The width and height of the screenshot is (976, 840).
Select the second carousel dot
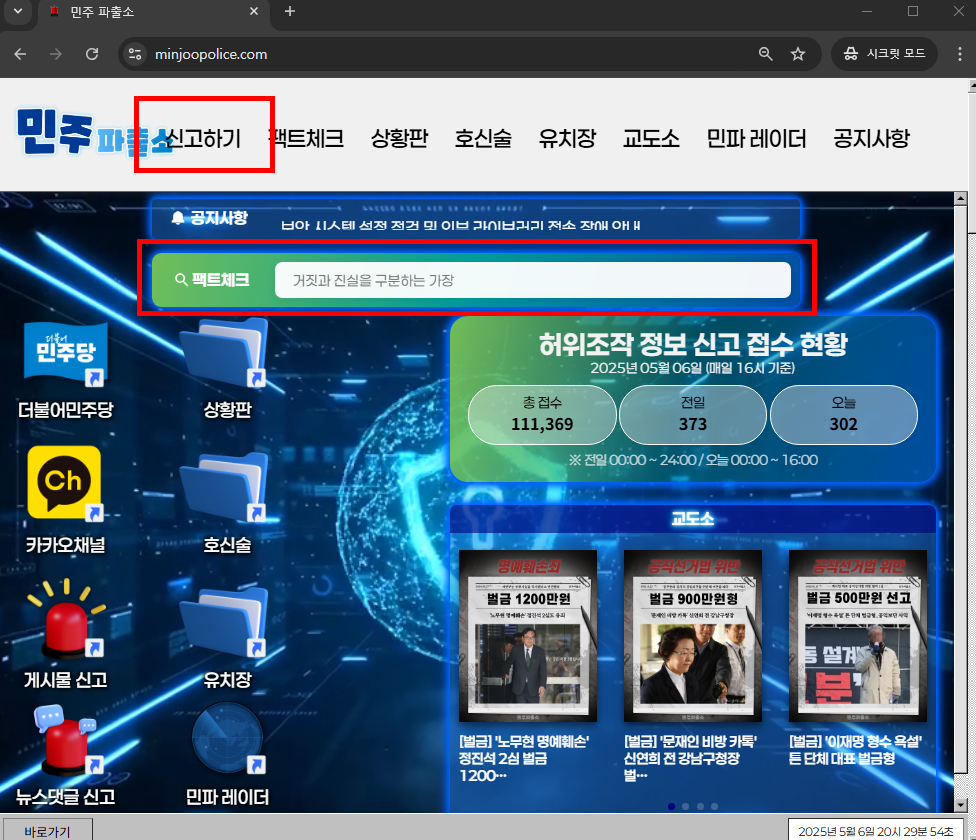click(685, 805)
